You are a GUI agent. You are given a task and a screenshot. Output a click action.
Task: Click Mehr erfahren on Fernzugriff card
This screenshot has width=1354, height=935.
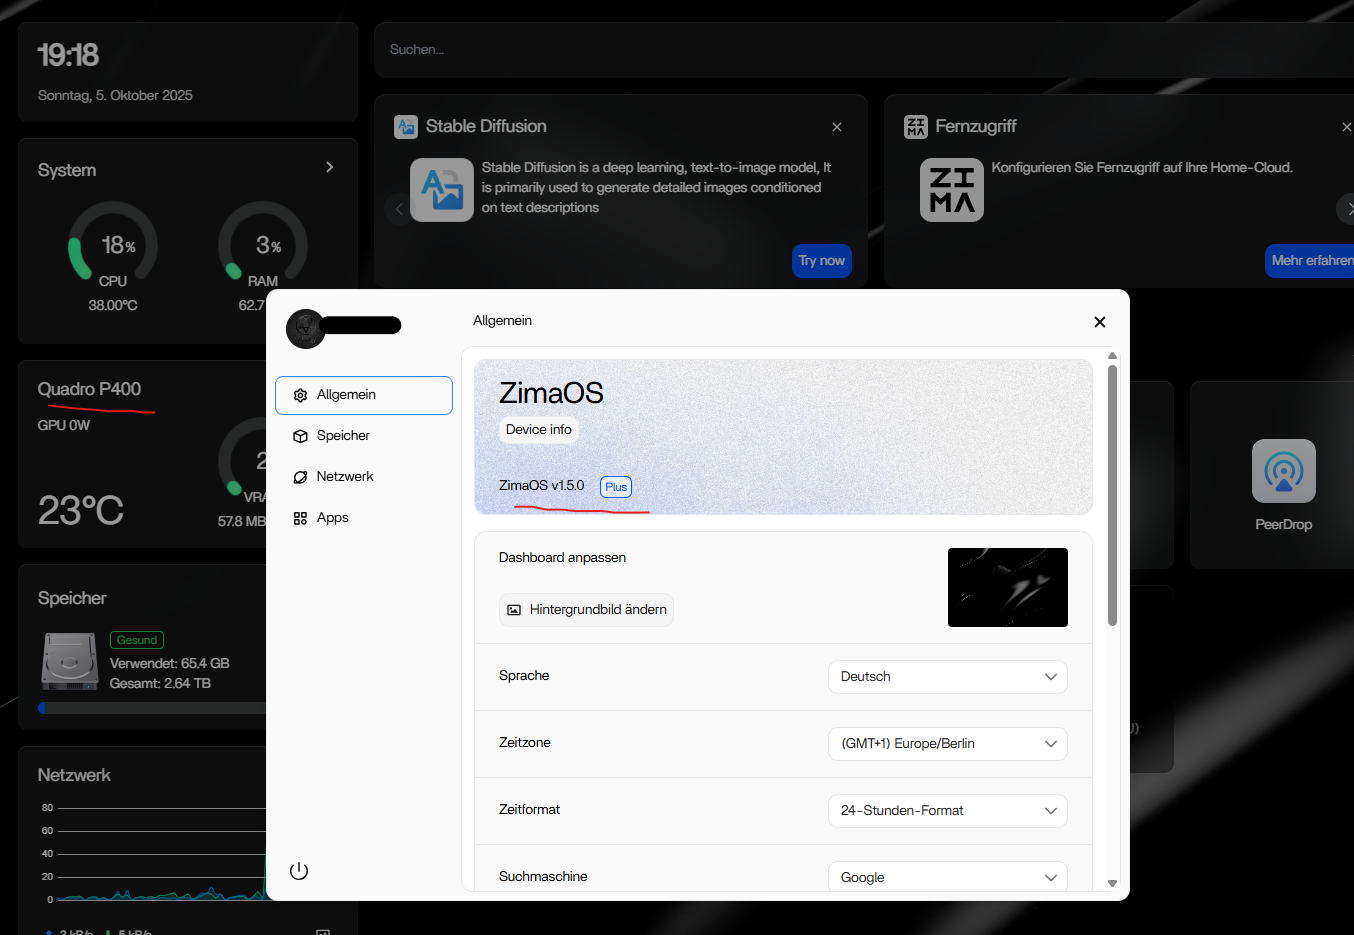click(1310, 261)
